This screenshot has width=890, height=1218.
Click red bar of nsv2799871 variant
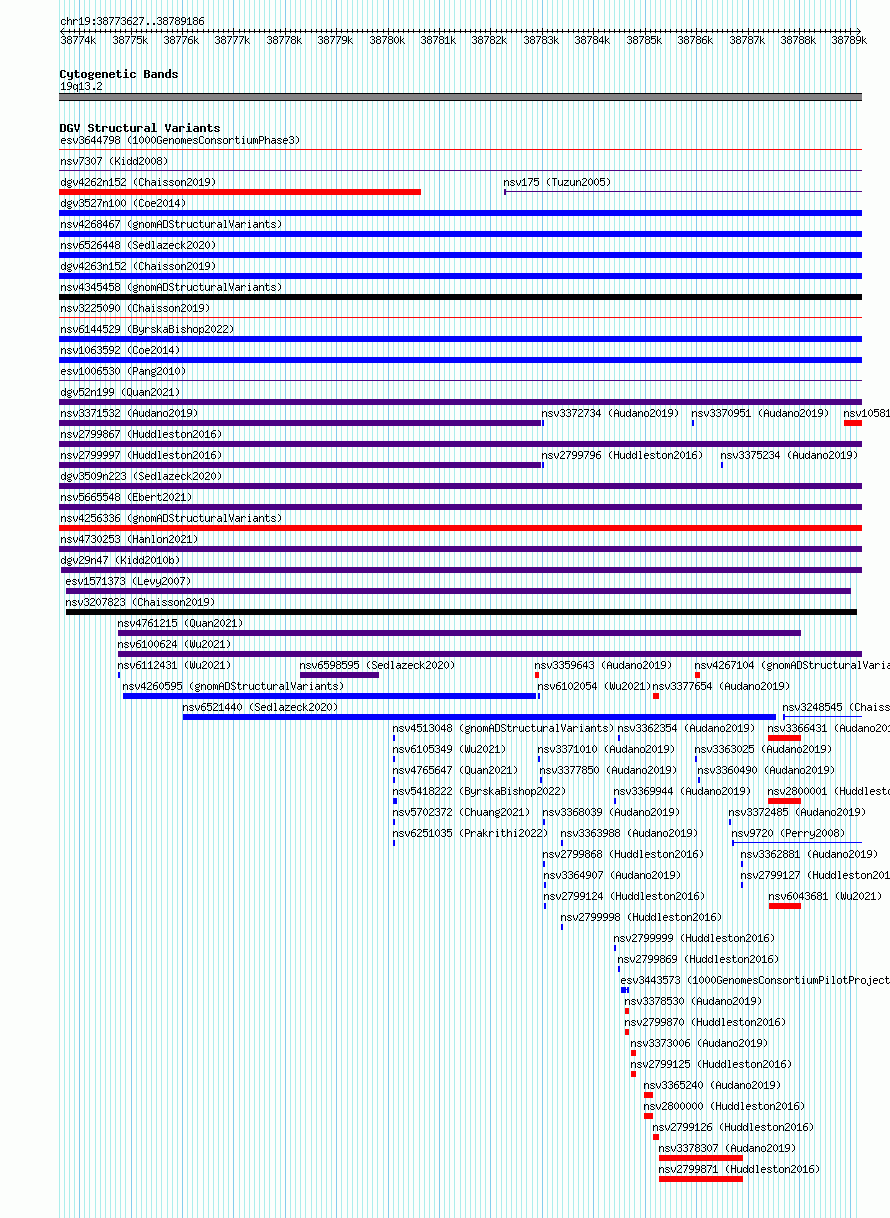point(701,1179)
